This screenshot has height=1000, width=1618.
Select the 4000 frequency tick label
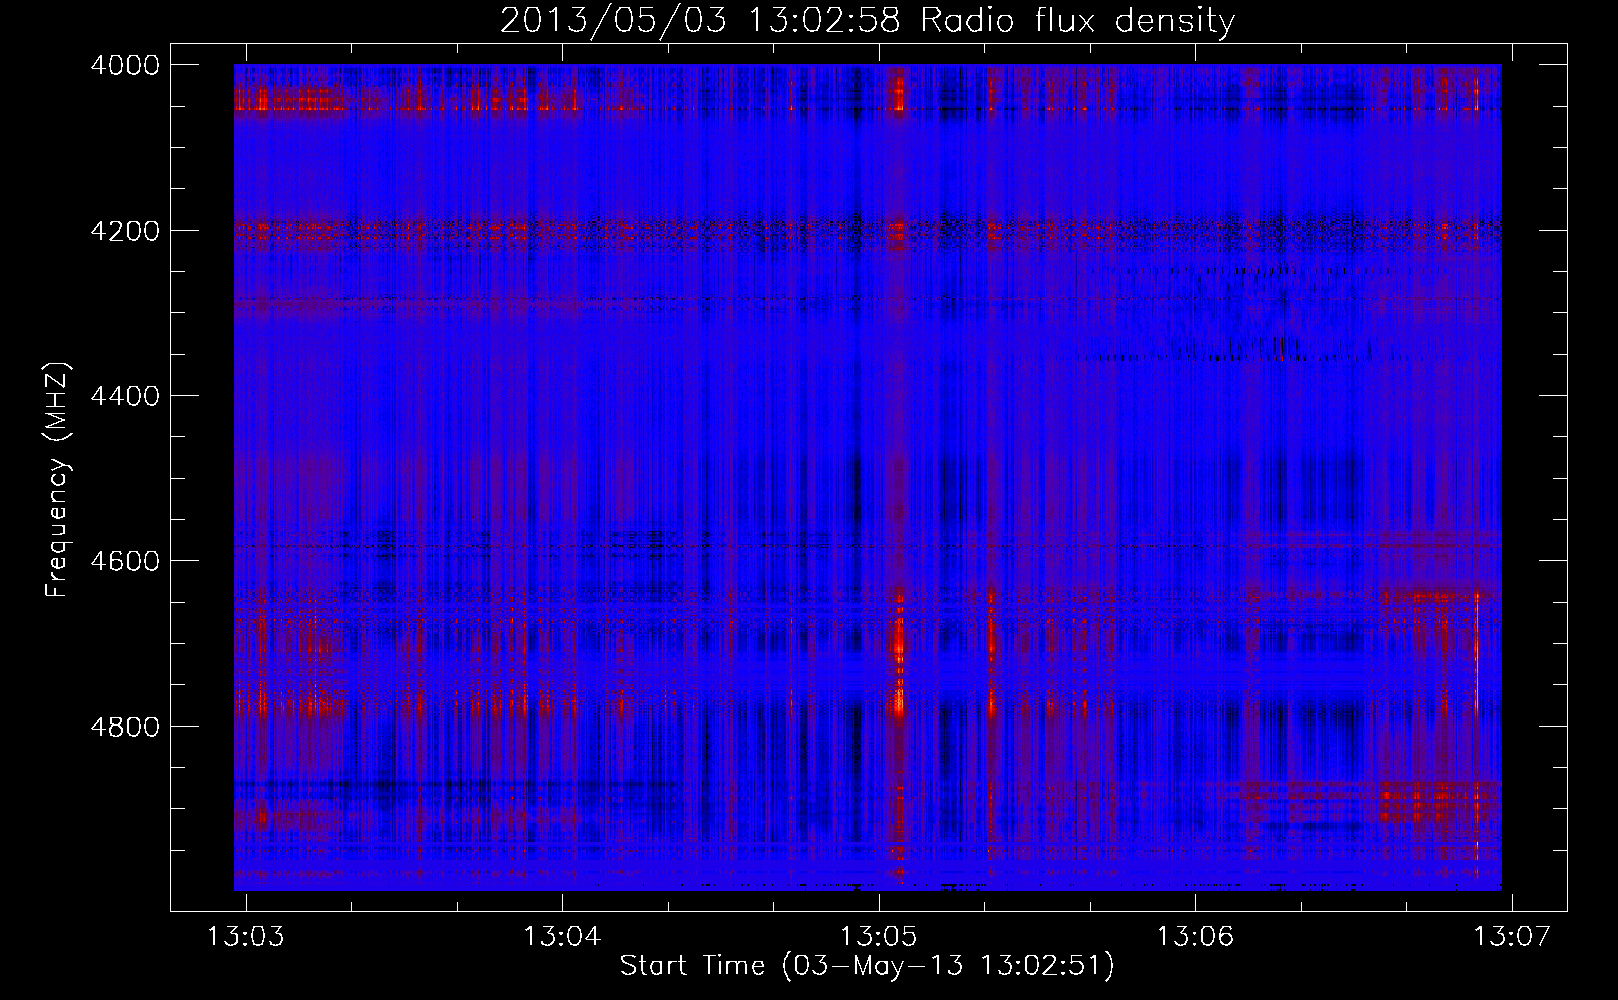125,65
